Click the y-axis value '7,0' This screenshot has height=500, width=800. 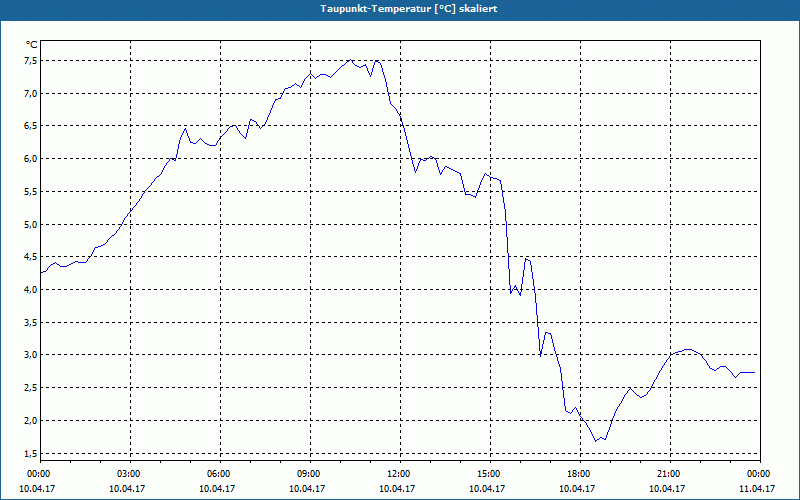[31, 93]
